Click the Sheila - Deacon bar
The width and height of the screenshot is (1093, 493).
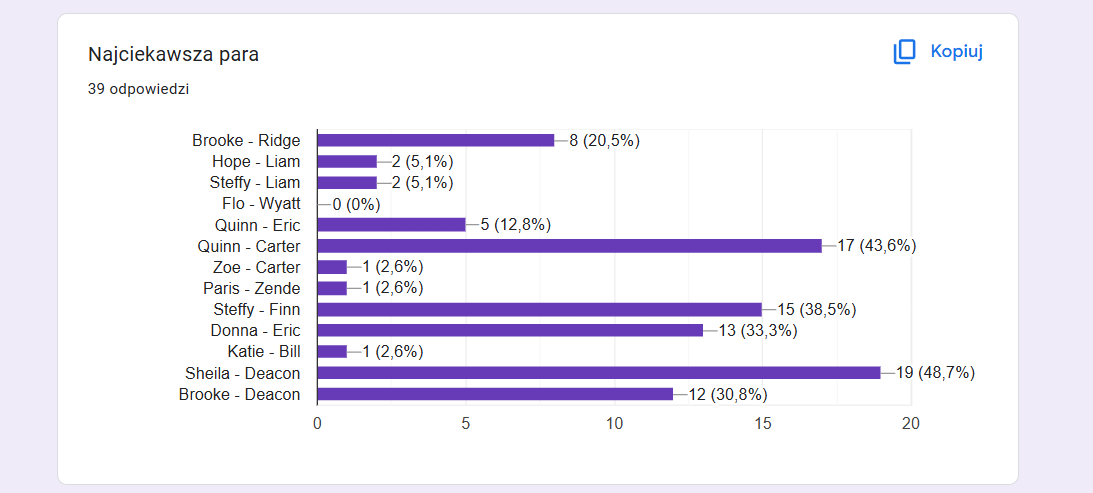coord(599,373)
